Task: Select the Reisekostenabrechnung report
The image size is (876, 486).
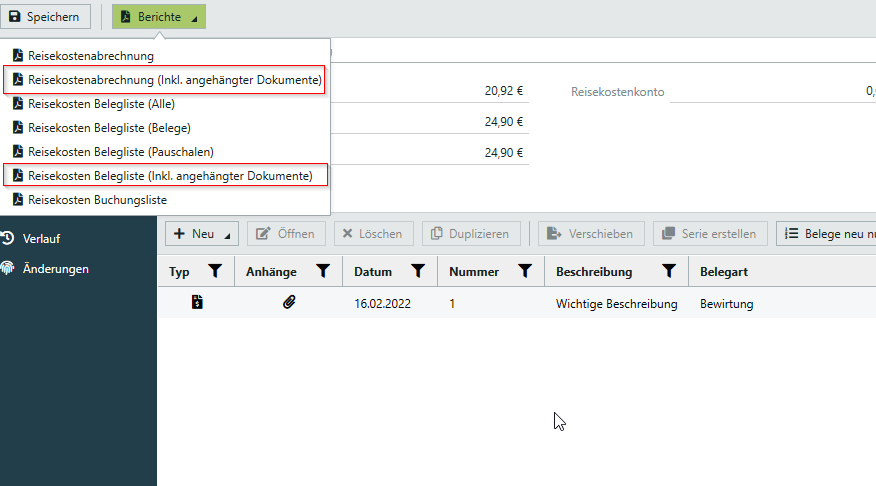Action: [91, 56]
